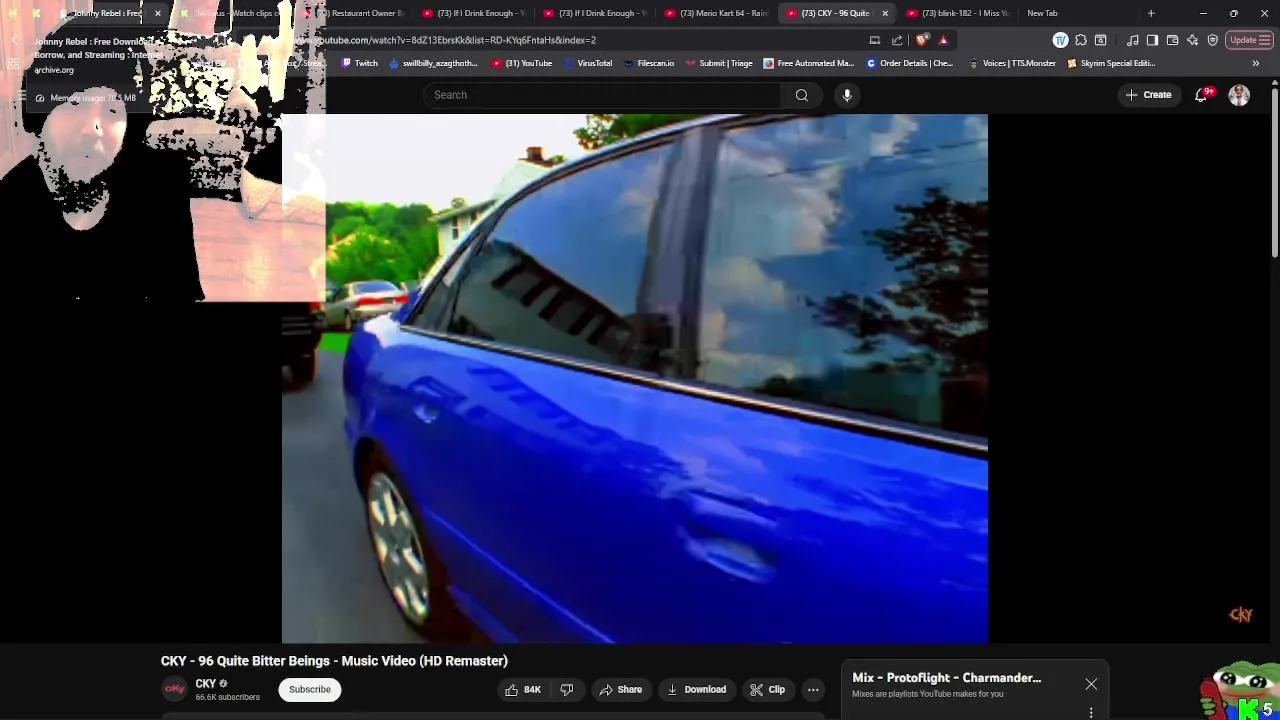Like the video with the 84K thumbs-up

click(523, 689)
